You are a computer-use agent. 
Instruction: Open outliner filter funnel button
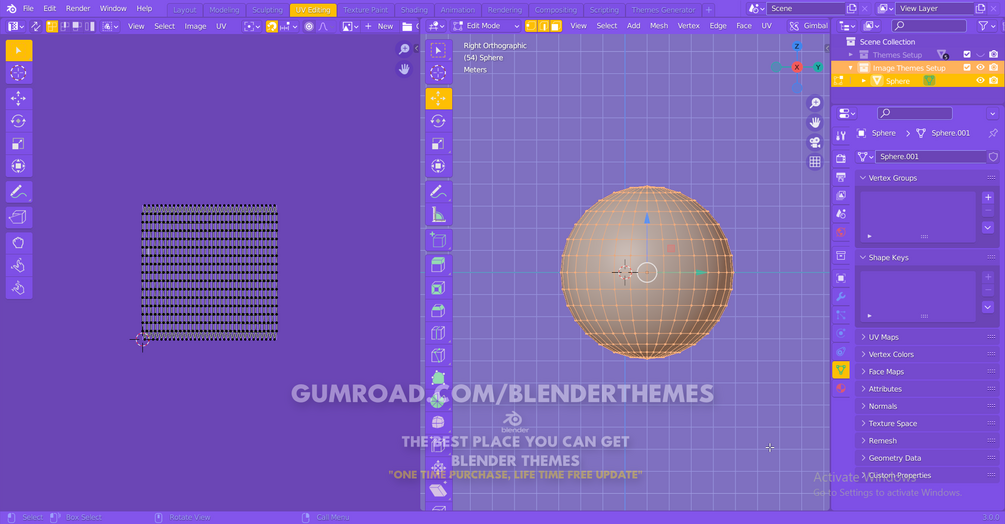(984, 26)
